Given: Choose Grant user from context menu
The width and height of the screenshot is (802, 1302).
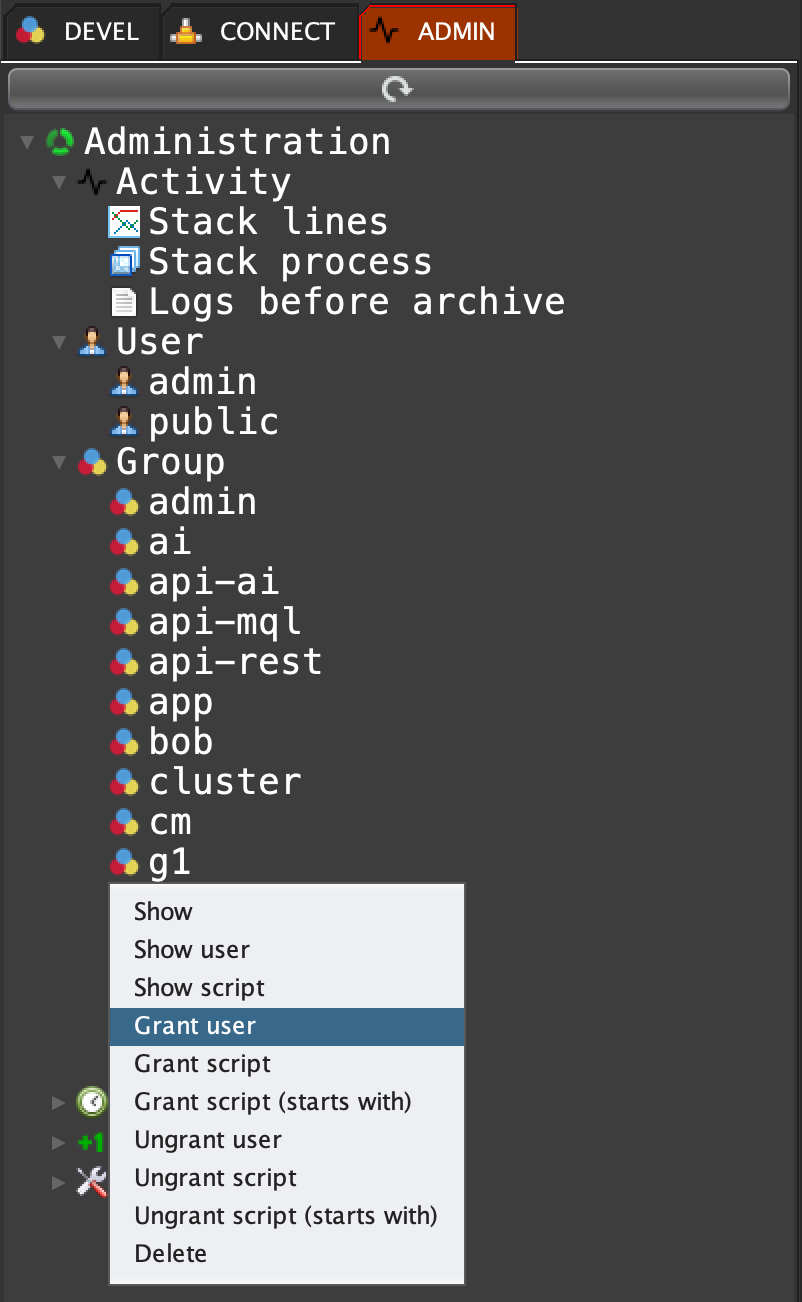Looking at the screenshot, I should click(x=195, y=1026).
